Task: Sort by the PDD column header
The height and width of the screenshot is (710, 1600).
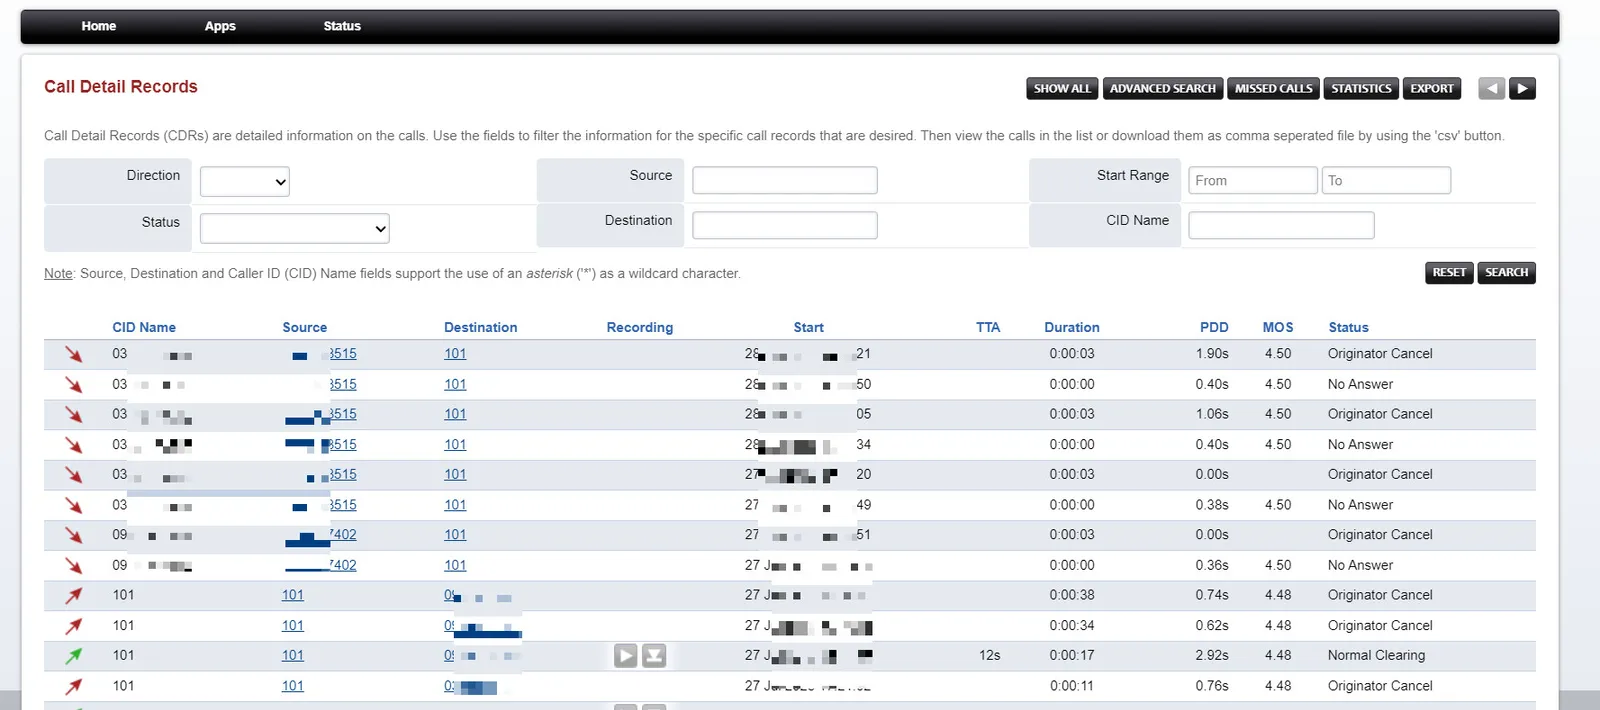Action: [x=1214, y=327]
